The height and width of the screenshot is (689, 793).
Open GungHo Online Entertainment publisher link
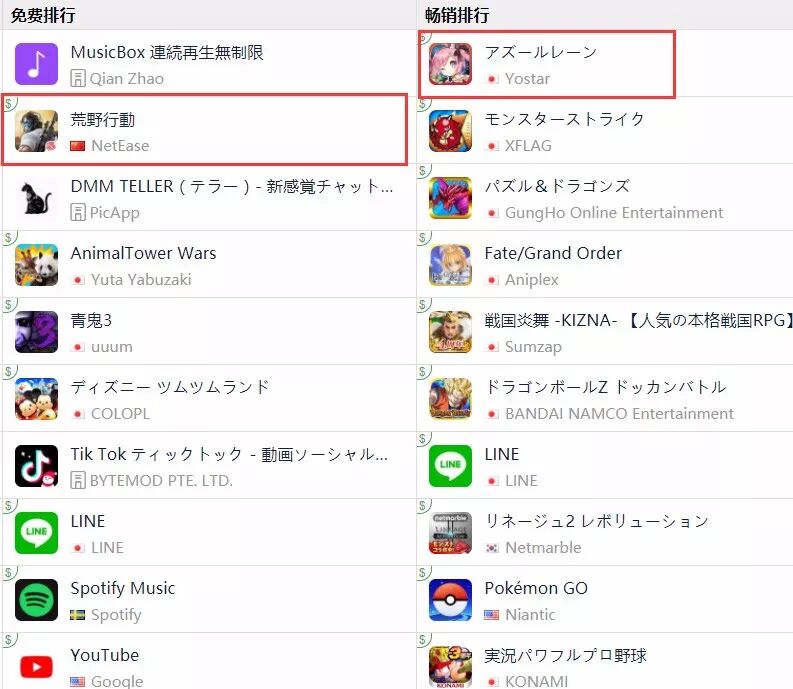614,213
